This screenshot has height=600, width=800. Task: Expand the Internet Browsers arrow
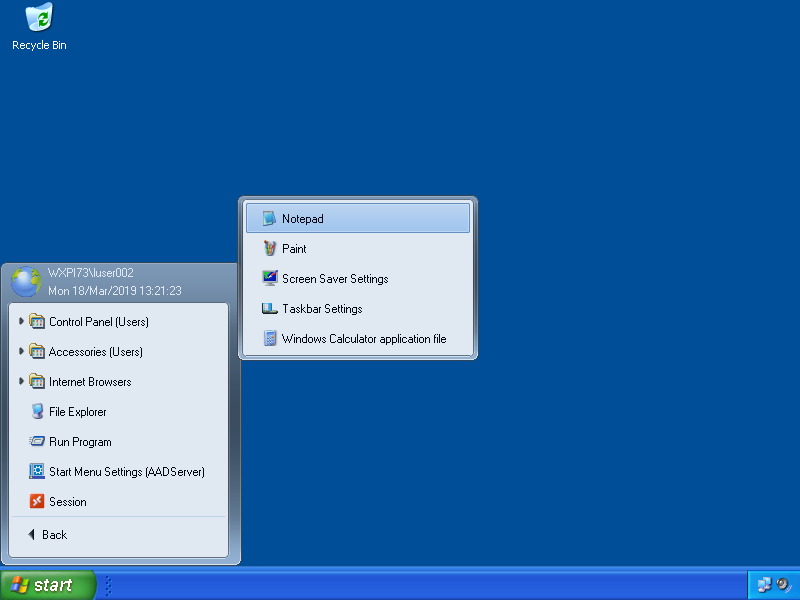coord(21,381)
